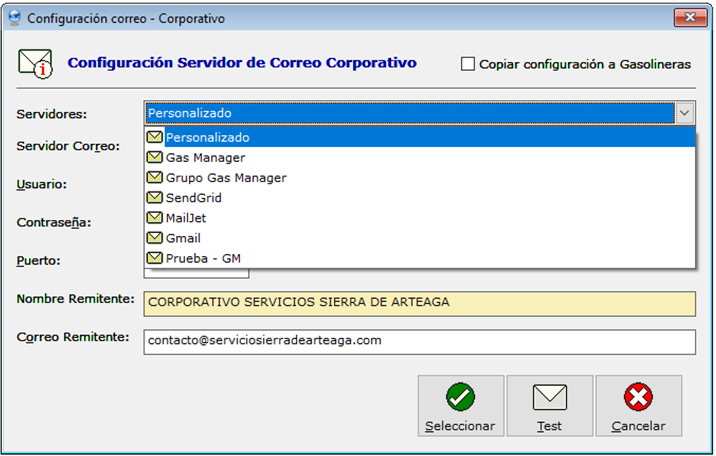Image resolution: width=716 pixels, height=456 pixels.
Task: Pick the Gmail entry in the dropdown list
Action: click(183, 237)
